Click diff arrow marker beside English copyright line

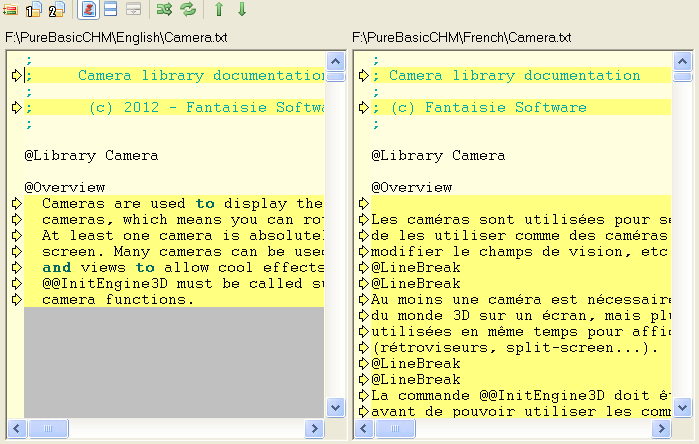pos(16,108)
